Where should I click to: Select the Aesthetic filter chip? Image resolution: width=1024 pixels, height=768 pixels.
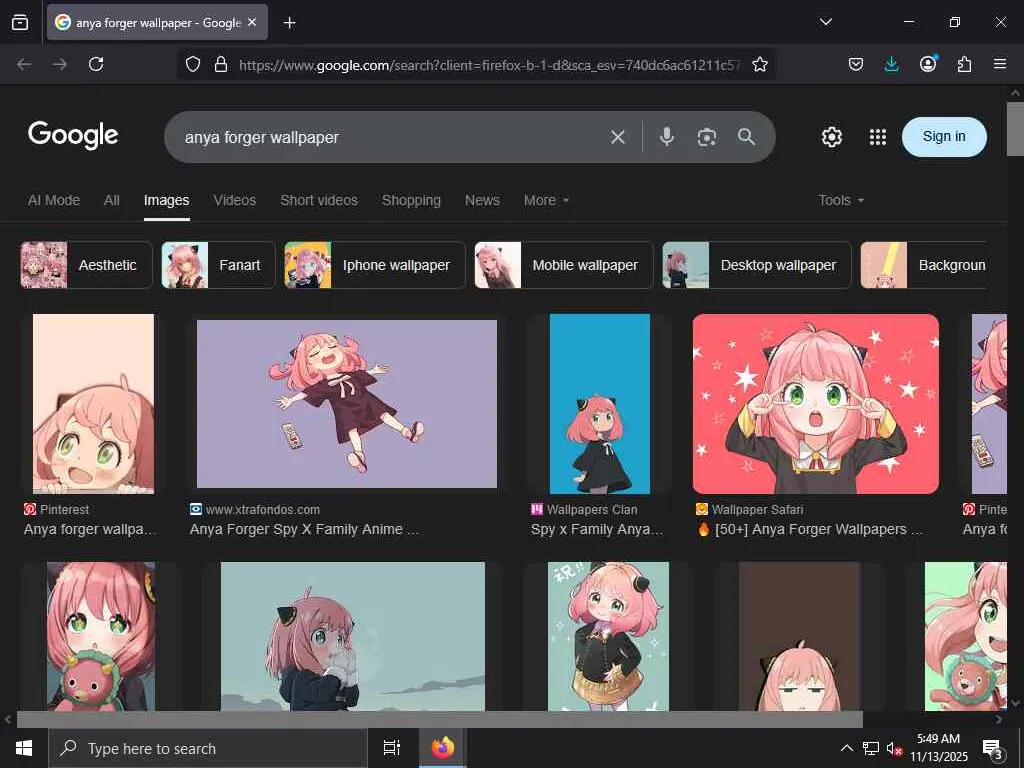tap(86, 265)
